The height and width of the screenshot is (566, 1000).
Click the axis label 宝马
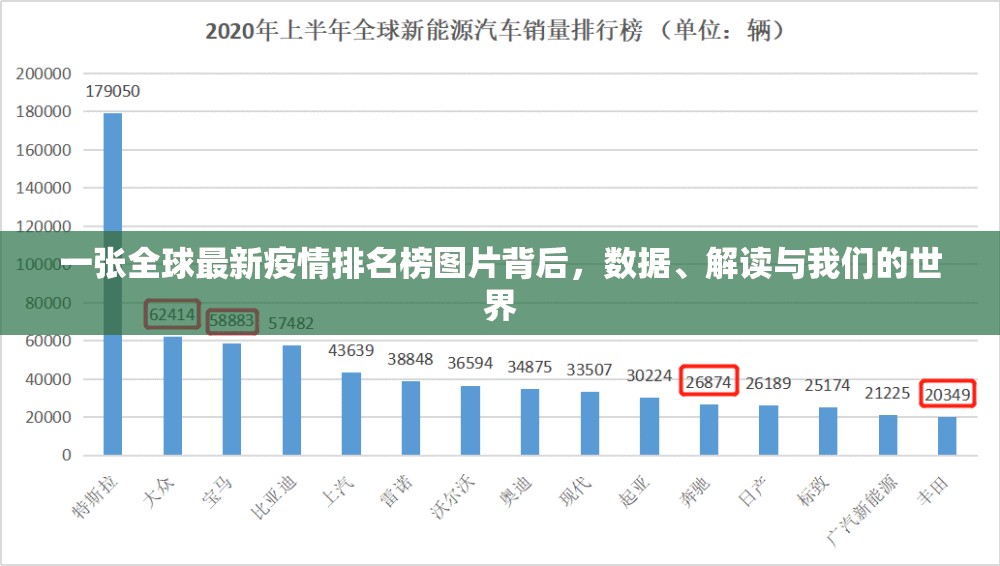click(x=217, y=492)
